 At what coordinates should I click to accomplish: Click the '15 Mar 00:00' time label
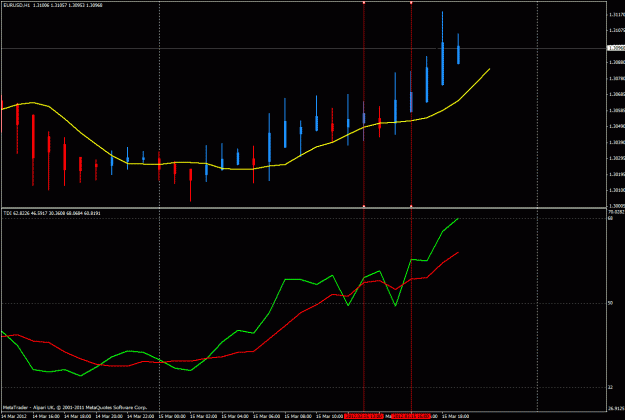pos(171,416)
